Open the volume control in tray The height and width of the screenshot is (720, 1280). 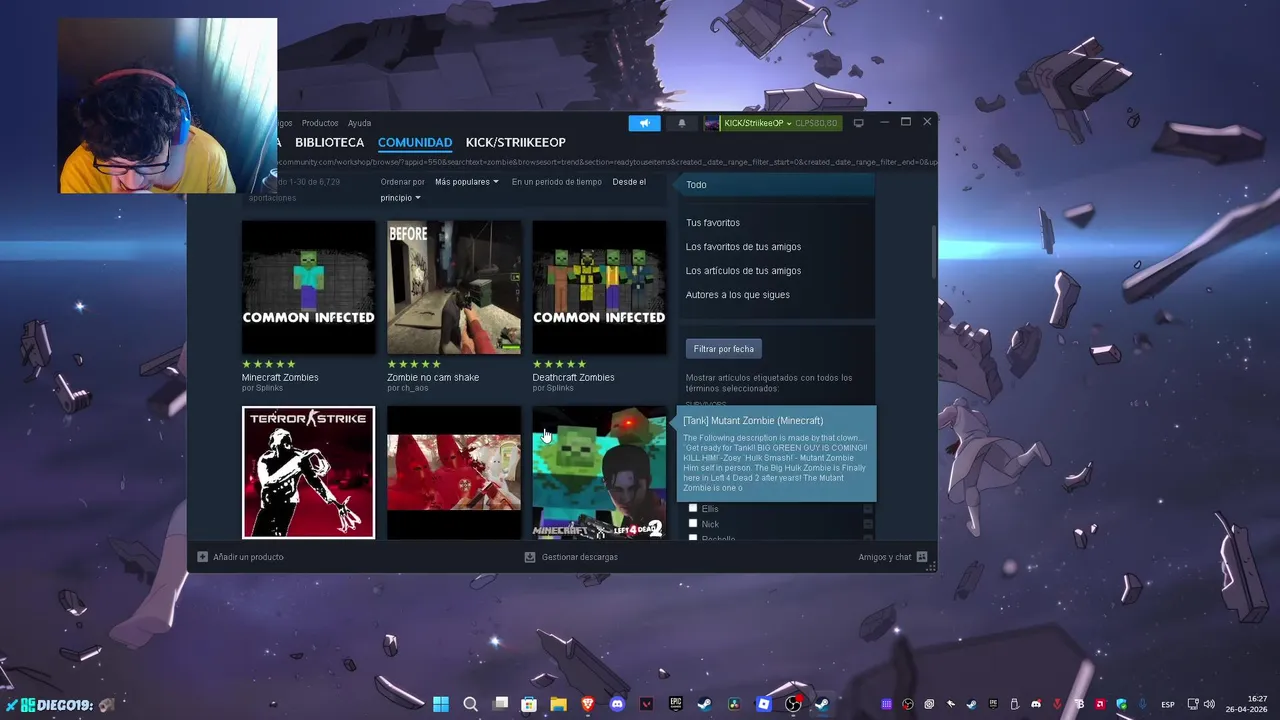pos(1209,704)
